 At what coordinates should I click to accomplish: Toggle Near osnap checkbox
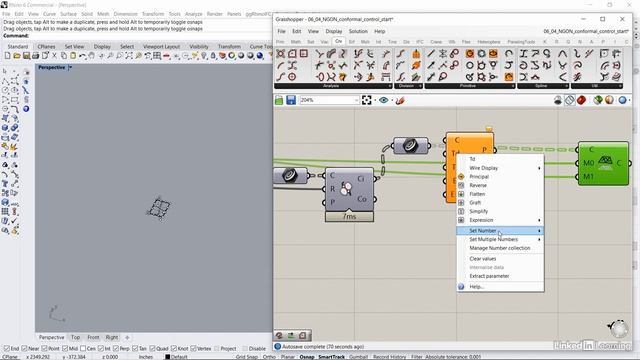tap(24, 349)
